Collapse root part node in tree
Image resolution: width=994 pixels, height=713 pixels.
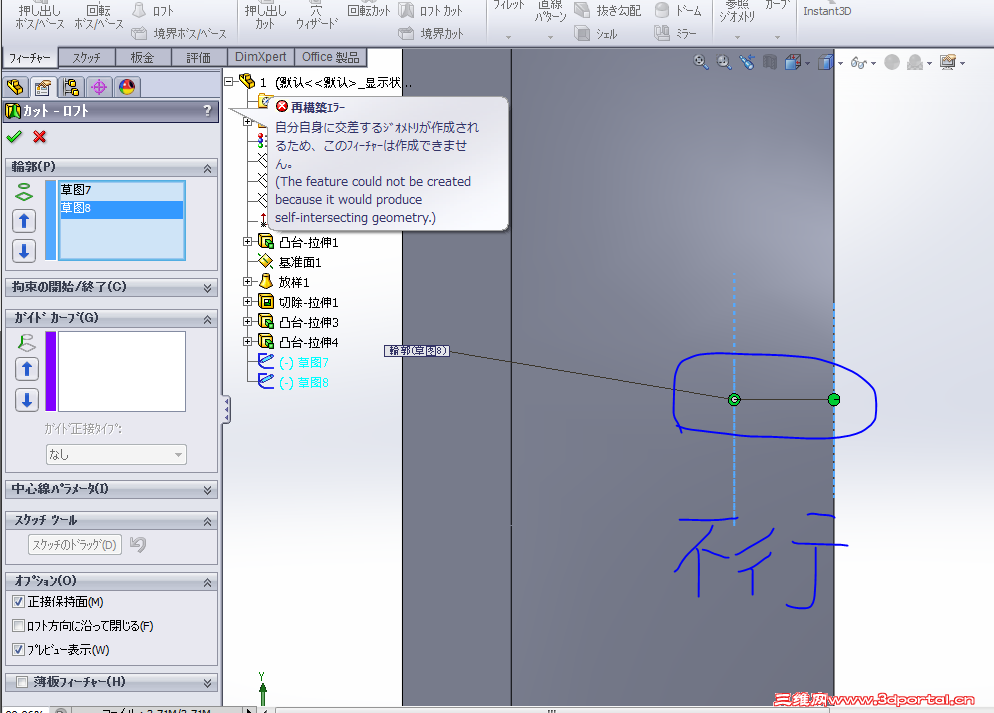(x=228, y=81)
